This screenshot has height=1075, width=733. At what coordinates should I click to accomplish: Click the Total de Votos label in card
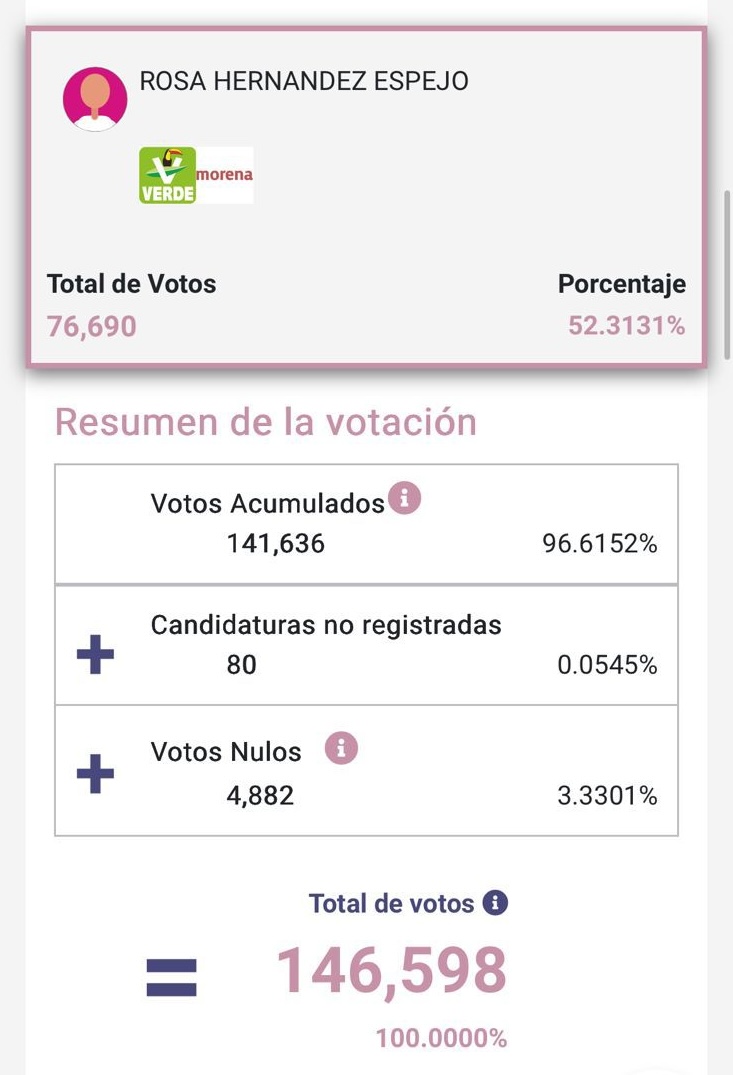[x=131, y=284]
